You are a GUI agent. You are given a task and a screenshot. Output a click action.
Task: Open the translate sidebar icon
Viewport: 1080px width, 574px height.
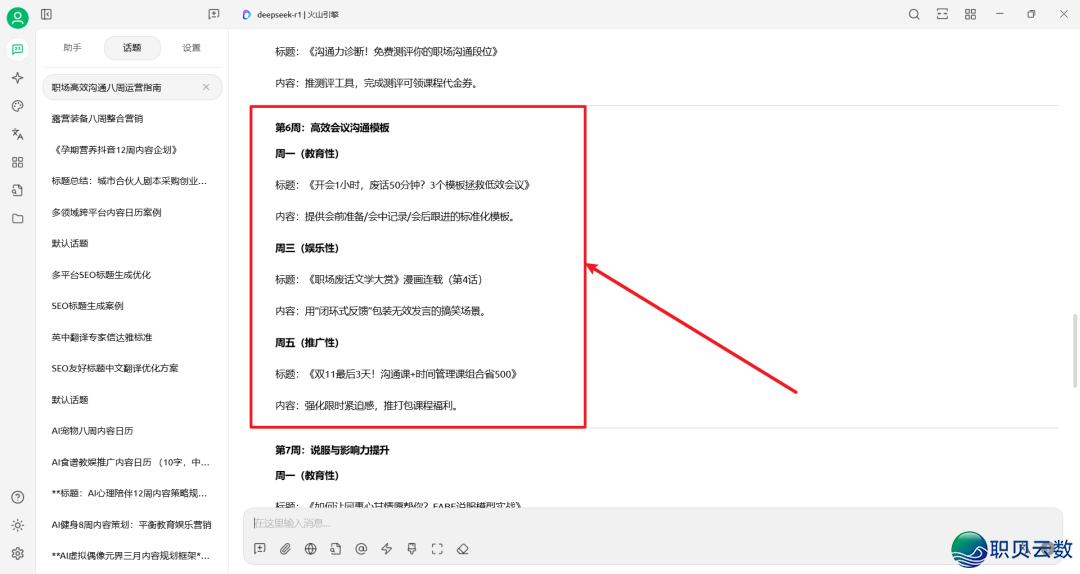click(17, 134)
